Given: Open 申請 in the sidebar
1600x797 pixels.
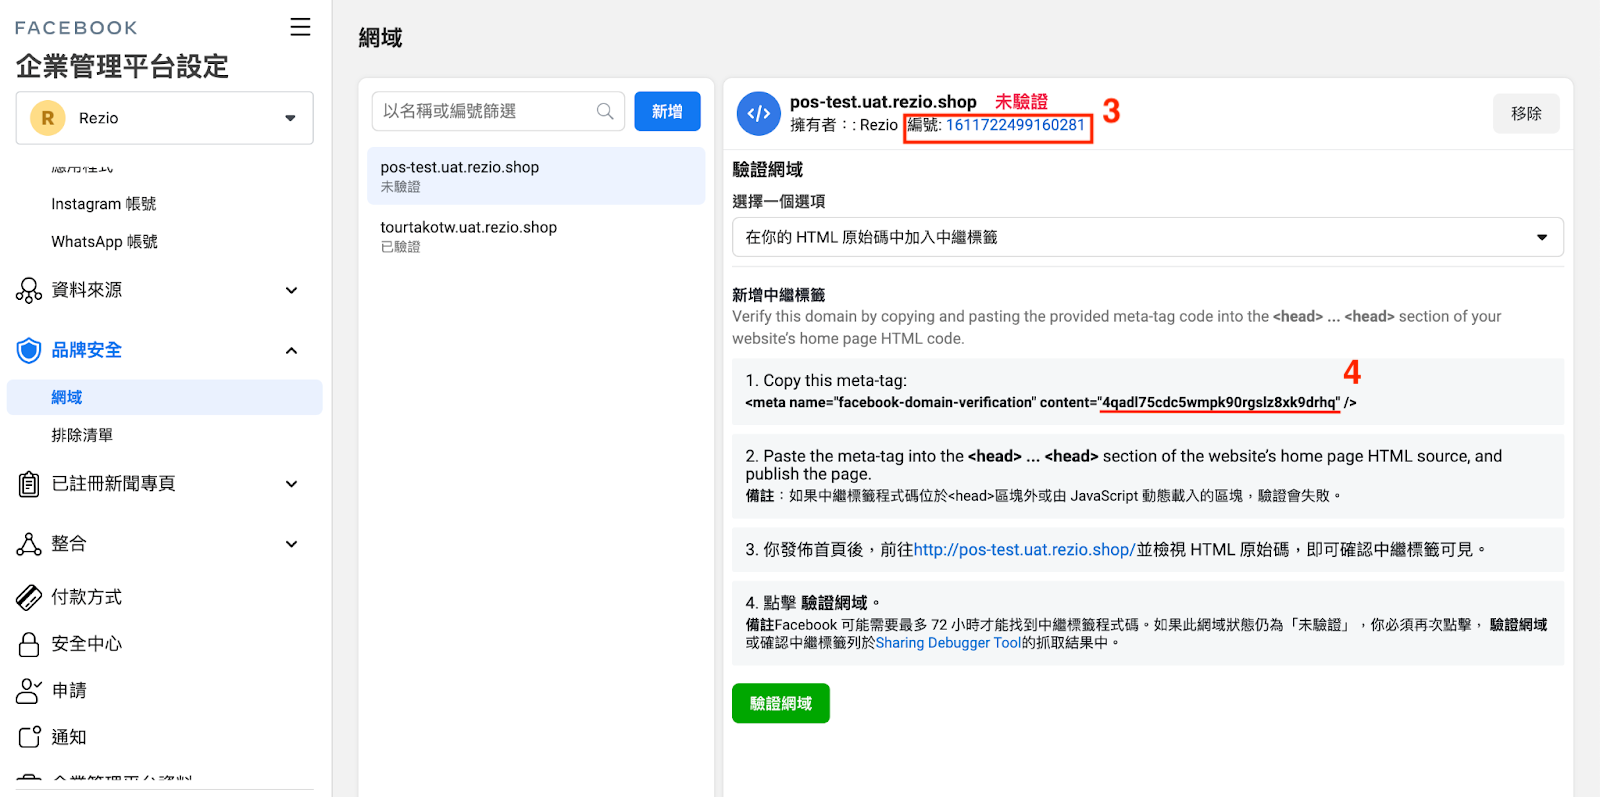Looking at the screenshot, I should click(x=69, y=691).
